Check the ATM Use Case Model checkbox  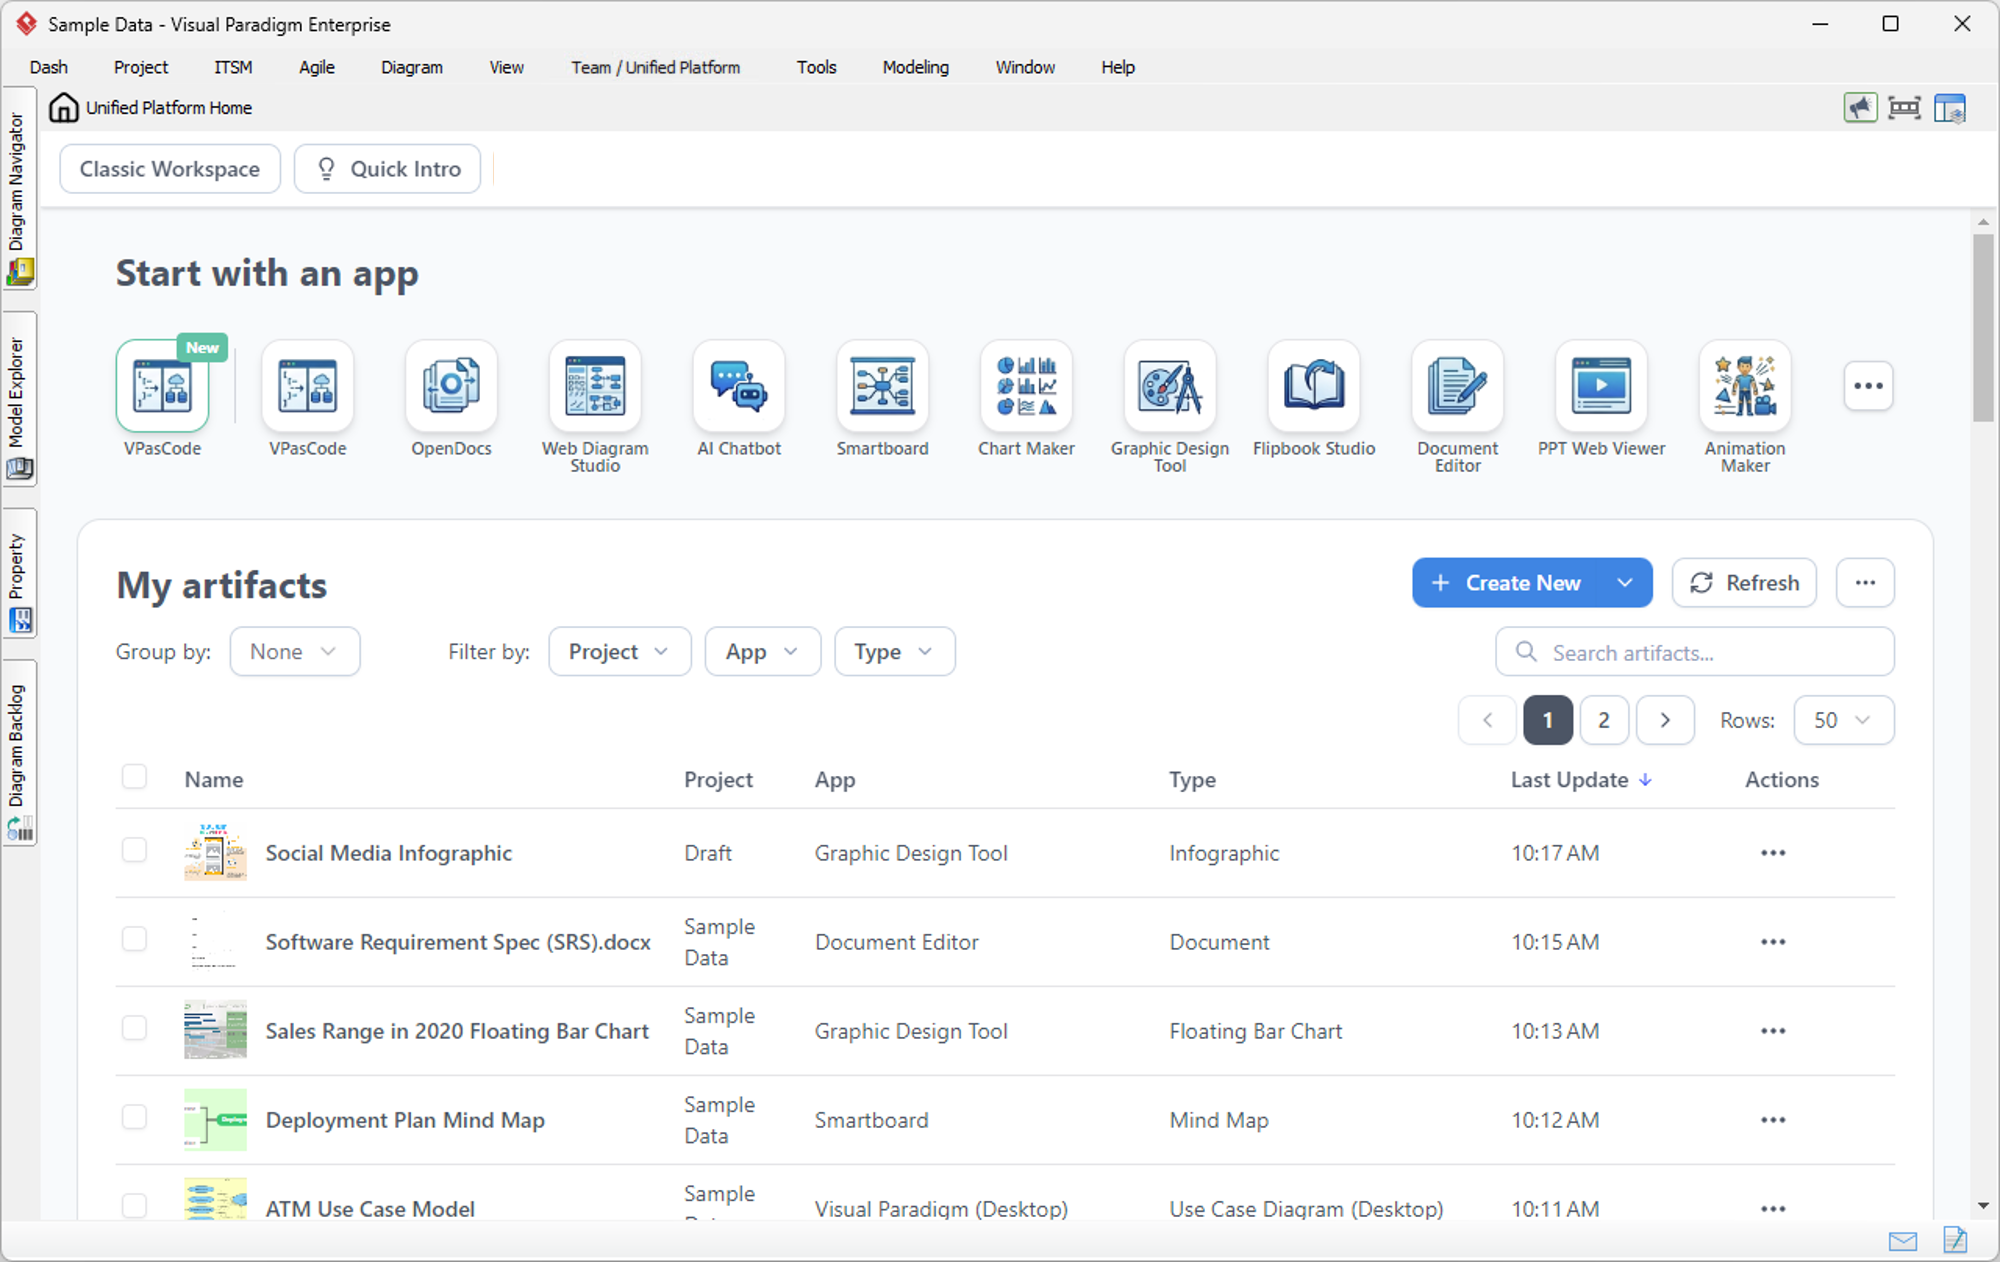click(134, 1205)
